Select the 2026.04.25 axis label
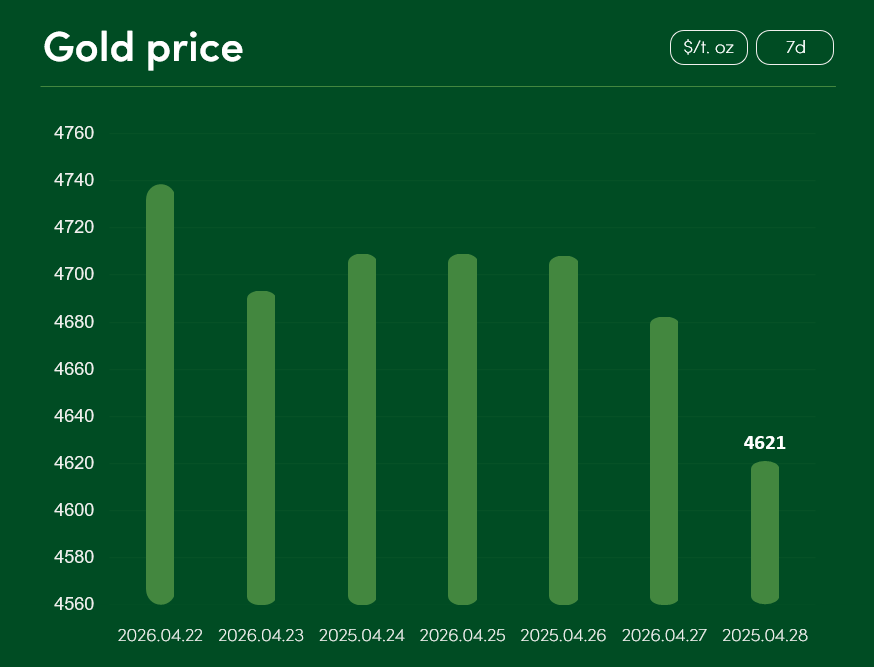The width and height of the screenshot is (874, 667). pyautogui.click(x=462, y=636)
